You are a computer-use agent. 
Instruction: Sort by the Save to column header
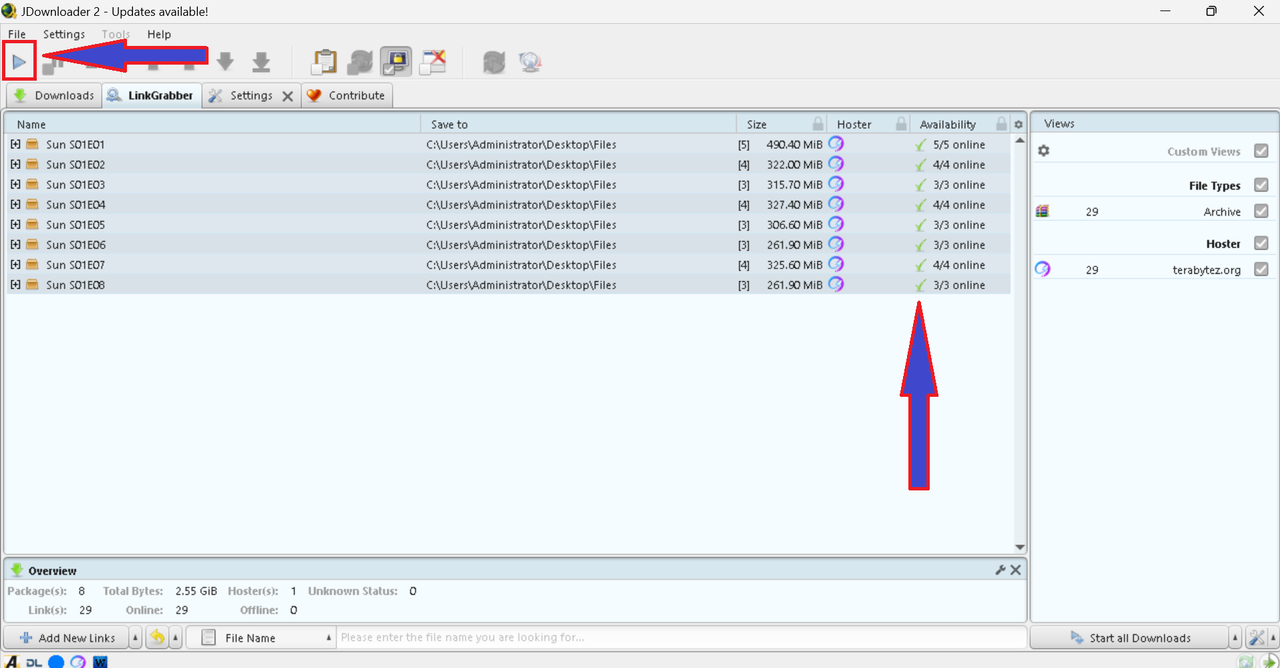pyautogui.click(x=579, y=124)
